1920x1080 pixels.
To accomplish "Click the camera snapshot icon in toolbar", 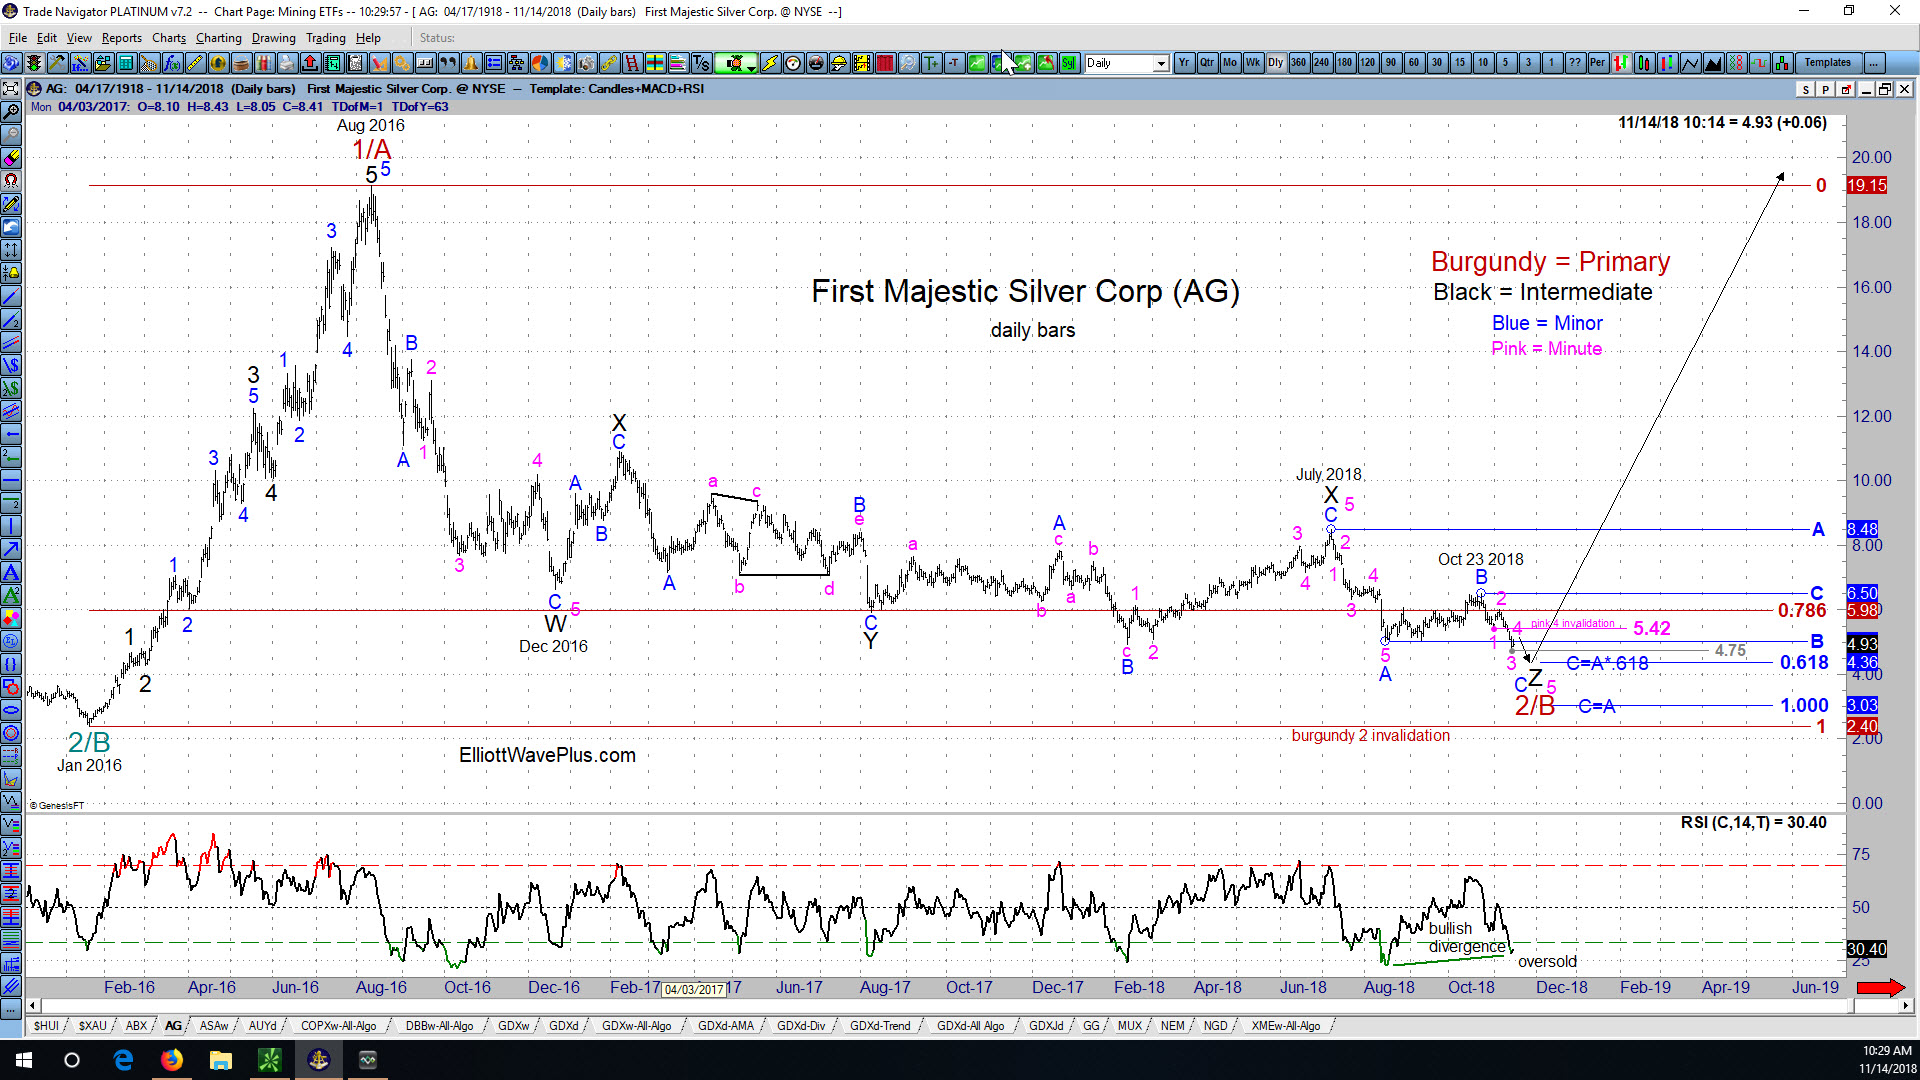I will 586,63.
